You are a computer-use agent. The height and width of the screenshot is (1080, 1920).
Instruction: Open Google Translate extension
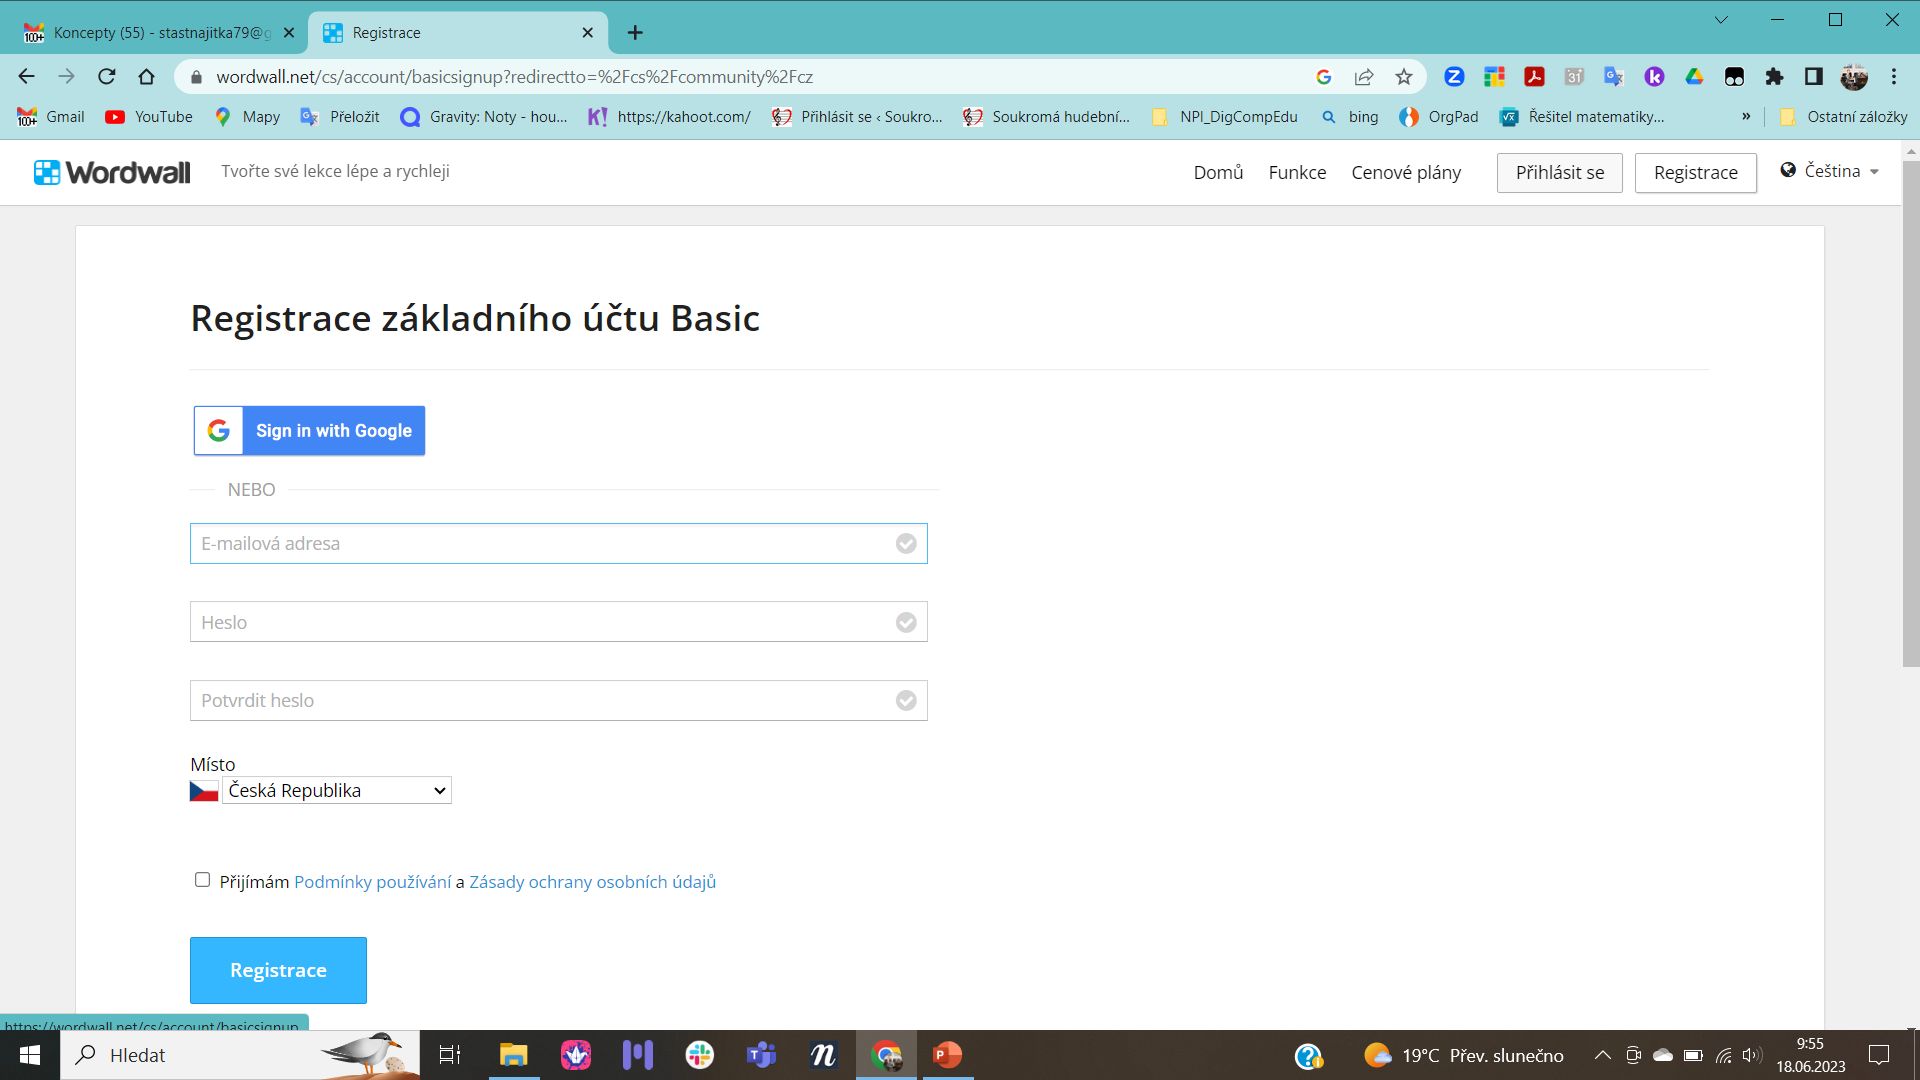[x=1613, y=76]
